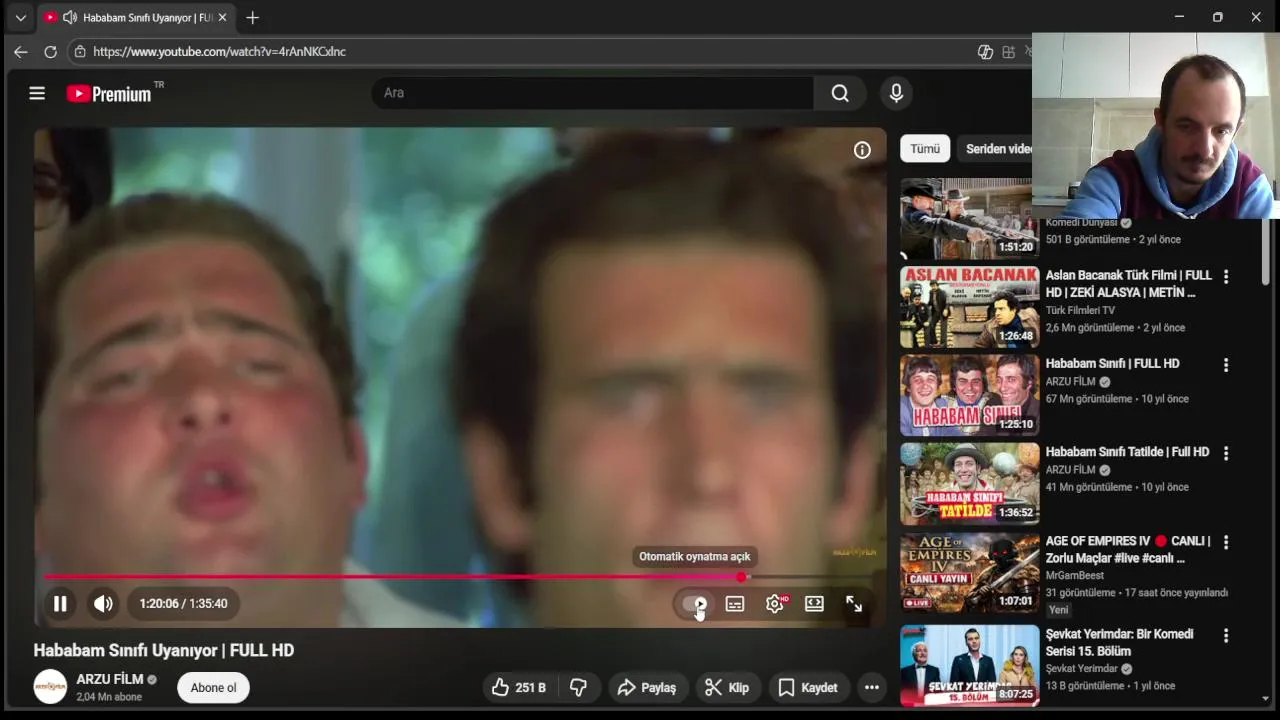
Task: View site information lock icon
Action: [80, 52]
